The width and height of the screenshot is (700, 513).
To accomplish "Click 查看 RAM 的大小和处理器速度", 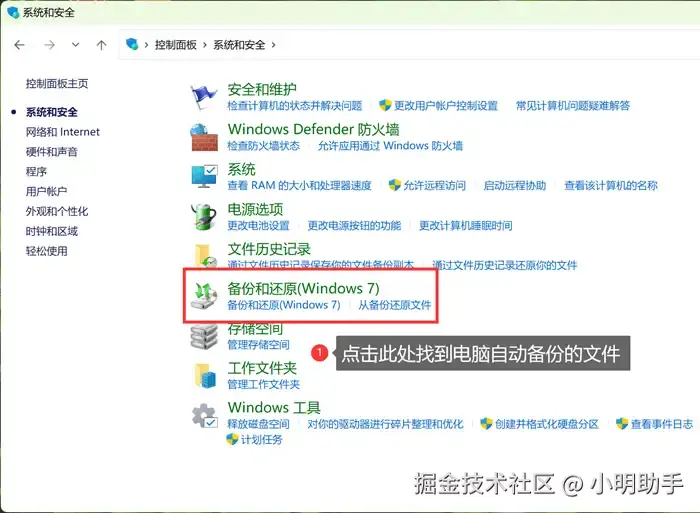I will point(299,185).
